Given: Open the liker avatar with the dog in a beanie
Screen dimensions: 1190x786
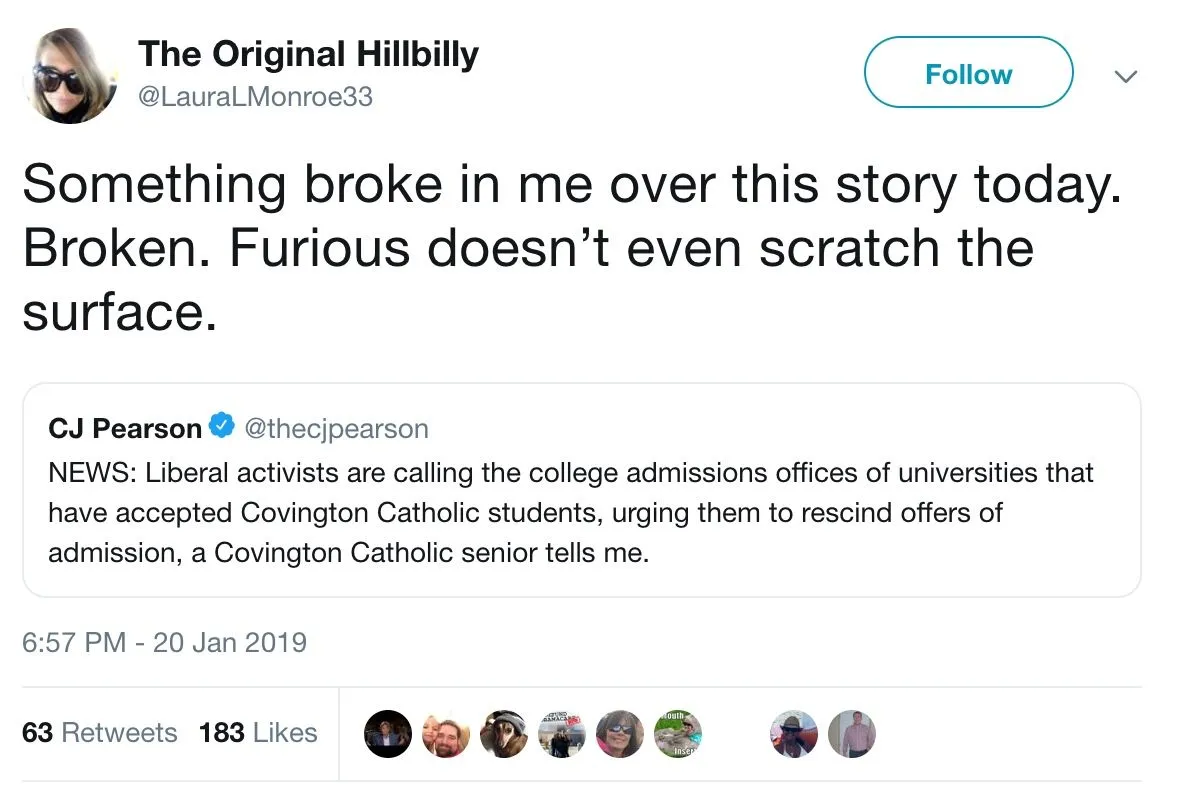Looking at the screenshot, I should coord(503,734).
